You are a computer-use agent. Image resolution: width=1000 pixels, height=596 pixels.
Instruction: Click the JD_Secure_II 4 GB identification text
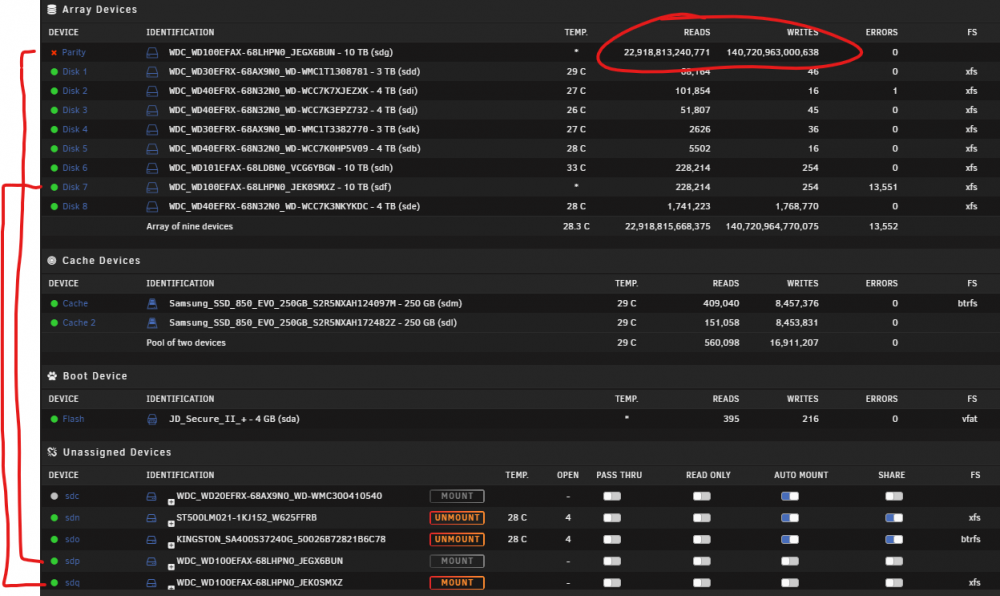(234, 419)
